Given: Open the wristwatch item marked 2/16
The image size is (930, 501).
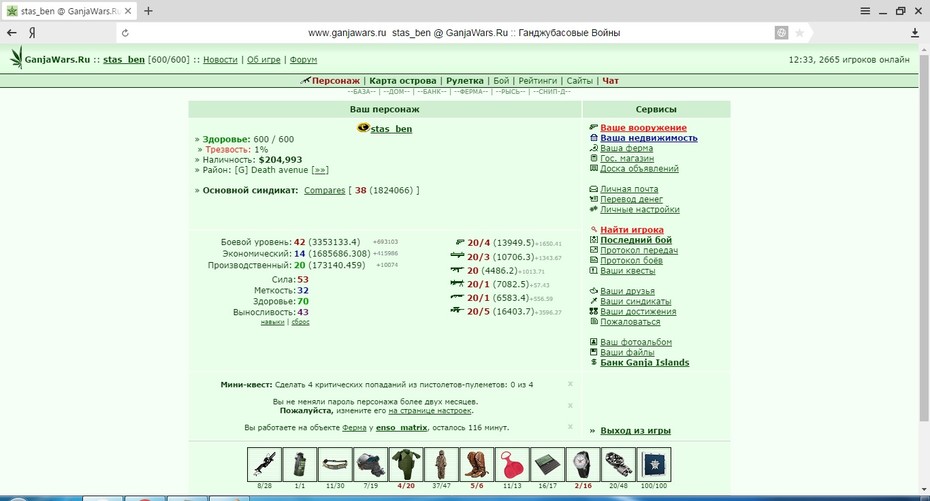Looking at the screenshot, I should pyautogui.click(x=582, y=464).
